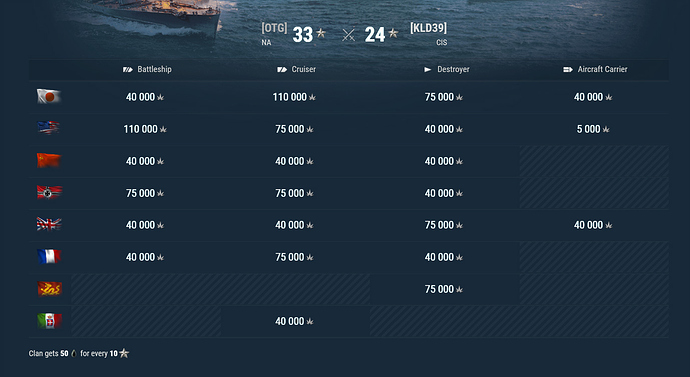Click the [OTG] clan tag
This screenshot has height=377, width=690.
coord(274,28)
